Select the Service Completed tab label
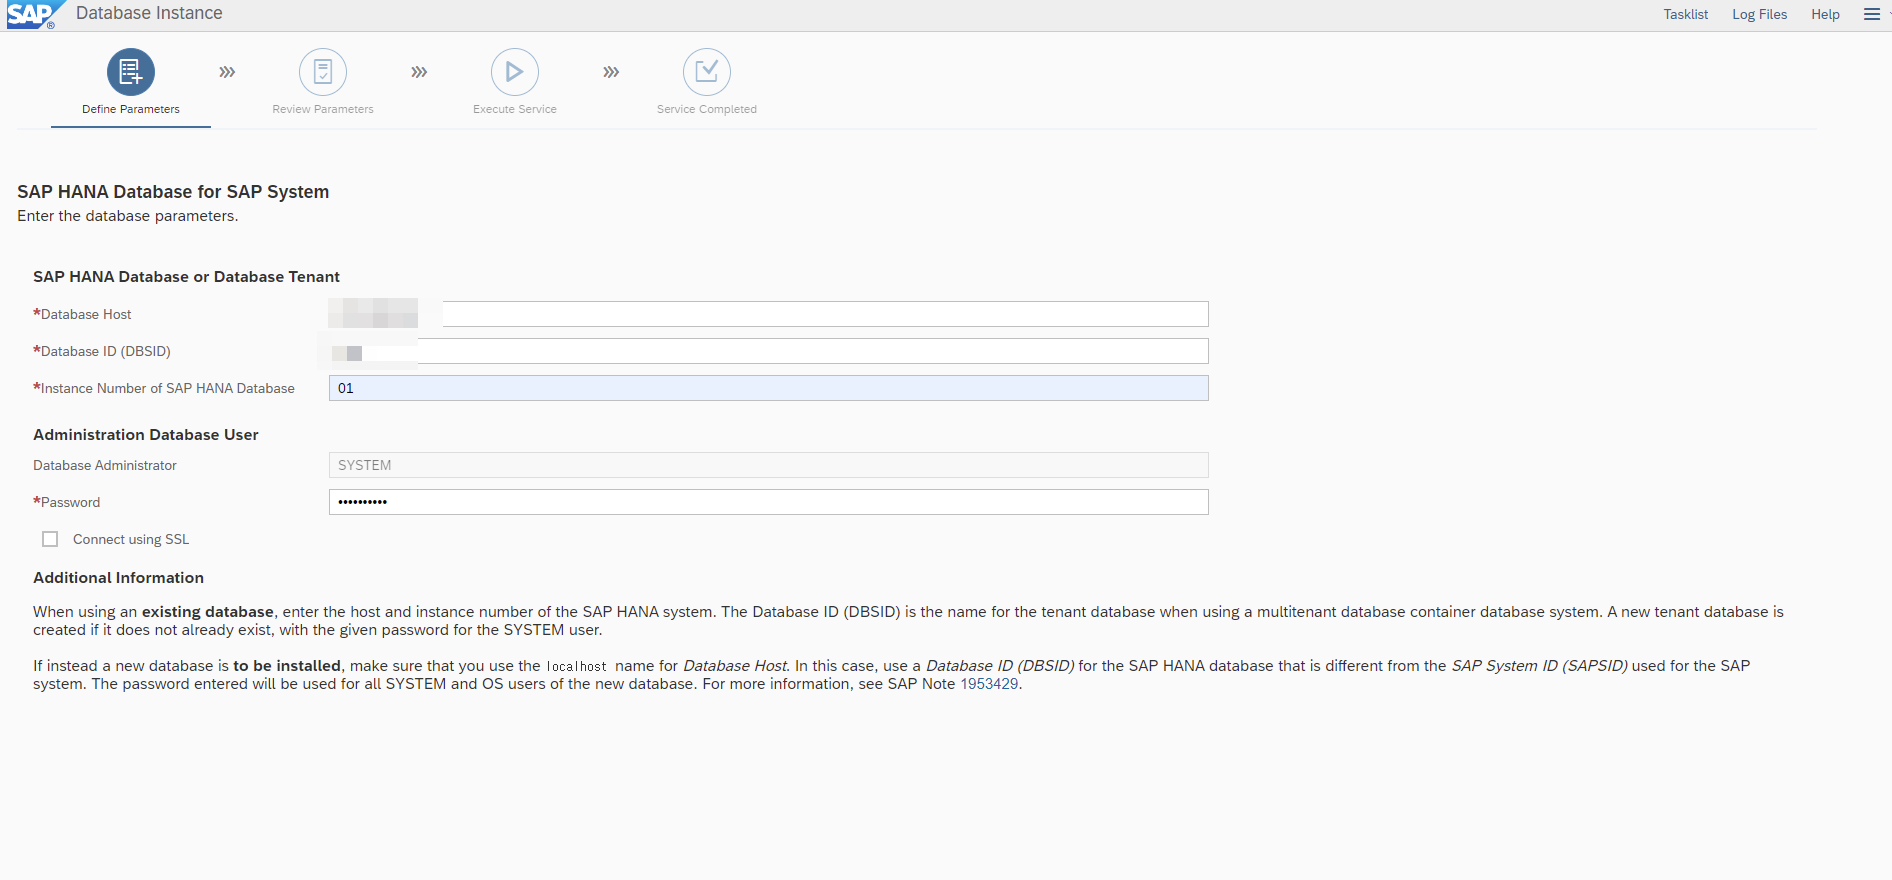The width and height of the screenshot is (1892, 880). 707,109
